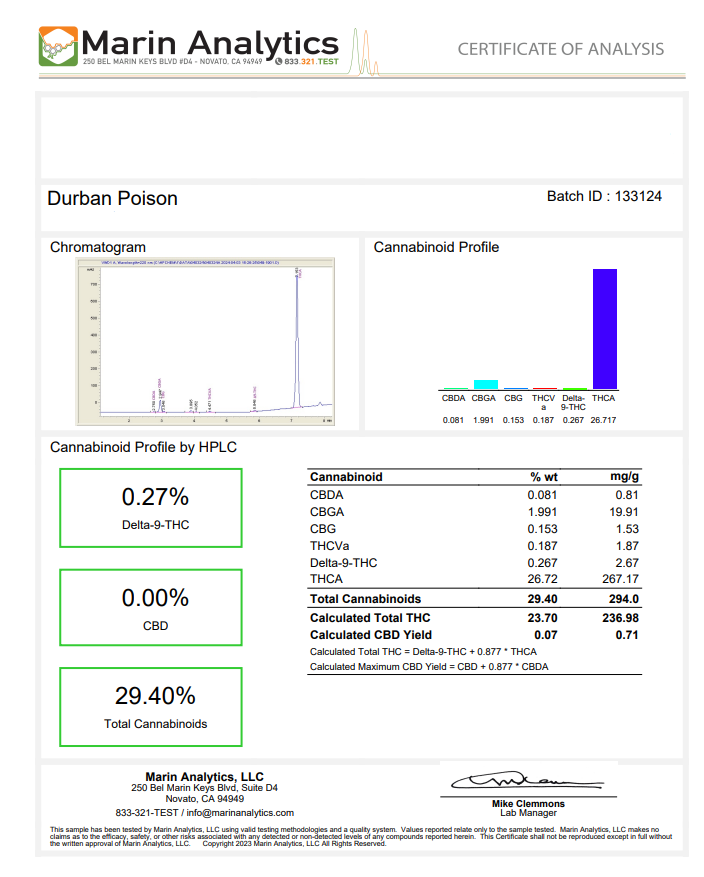Click the Cannabinoid Profile chart heading

pyautogui.click(x=436, y=247)
